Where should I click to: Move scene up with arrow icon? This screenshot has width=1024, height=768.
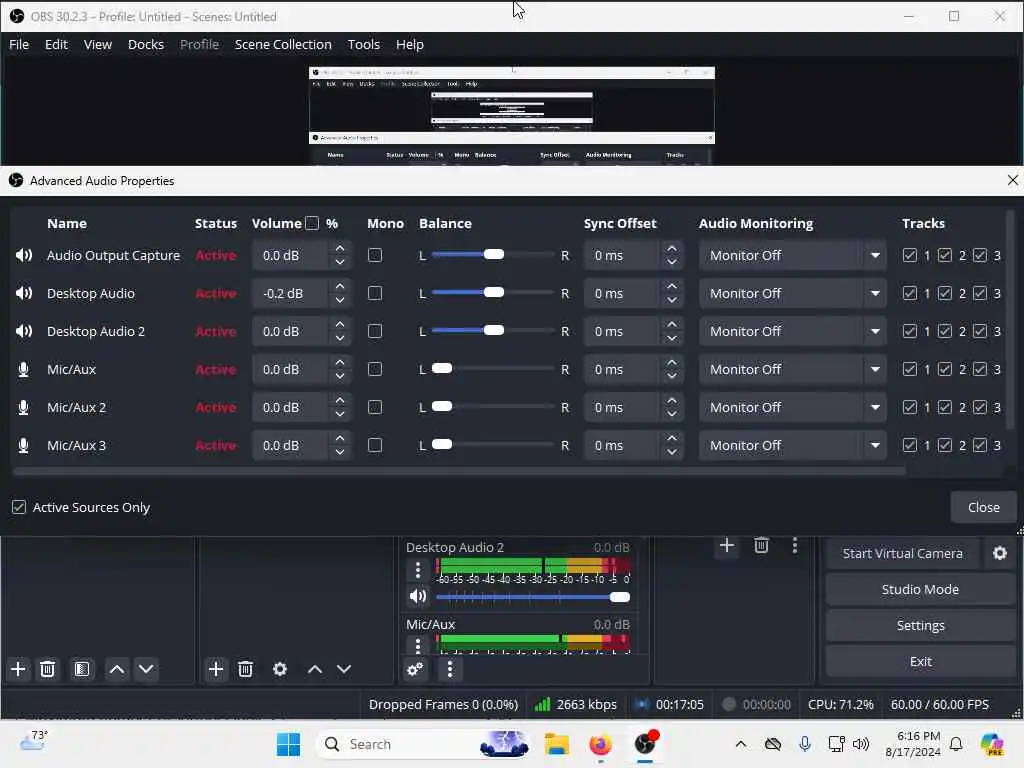tap(118, 669)
